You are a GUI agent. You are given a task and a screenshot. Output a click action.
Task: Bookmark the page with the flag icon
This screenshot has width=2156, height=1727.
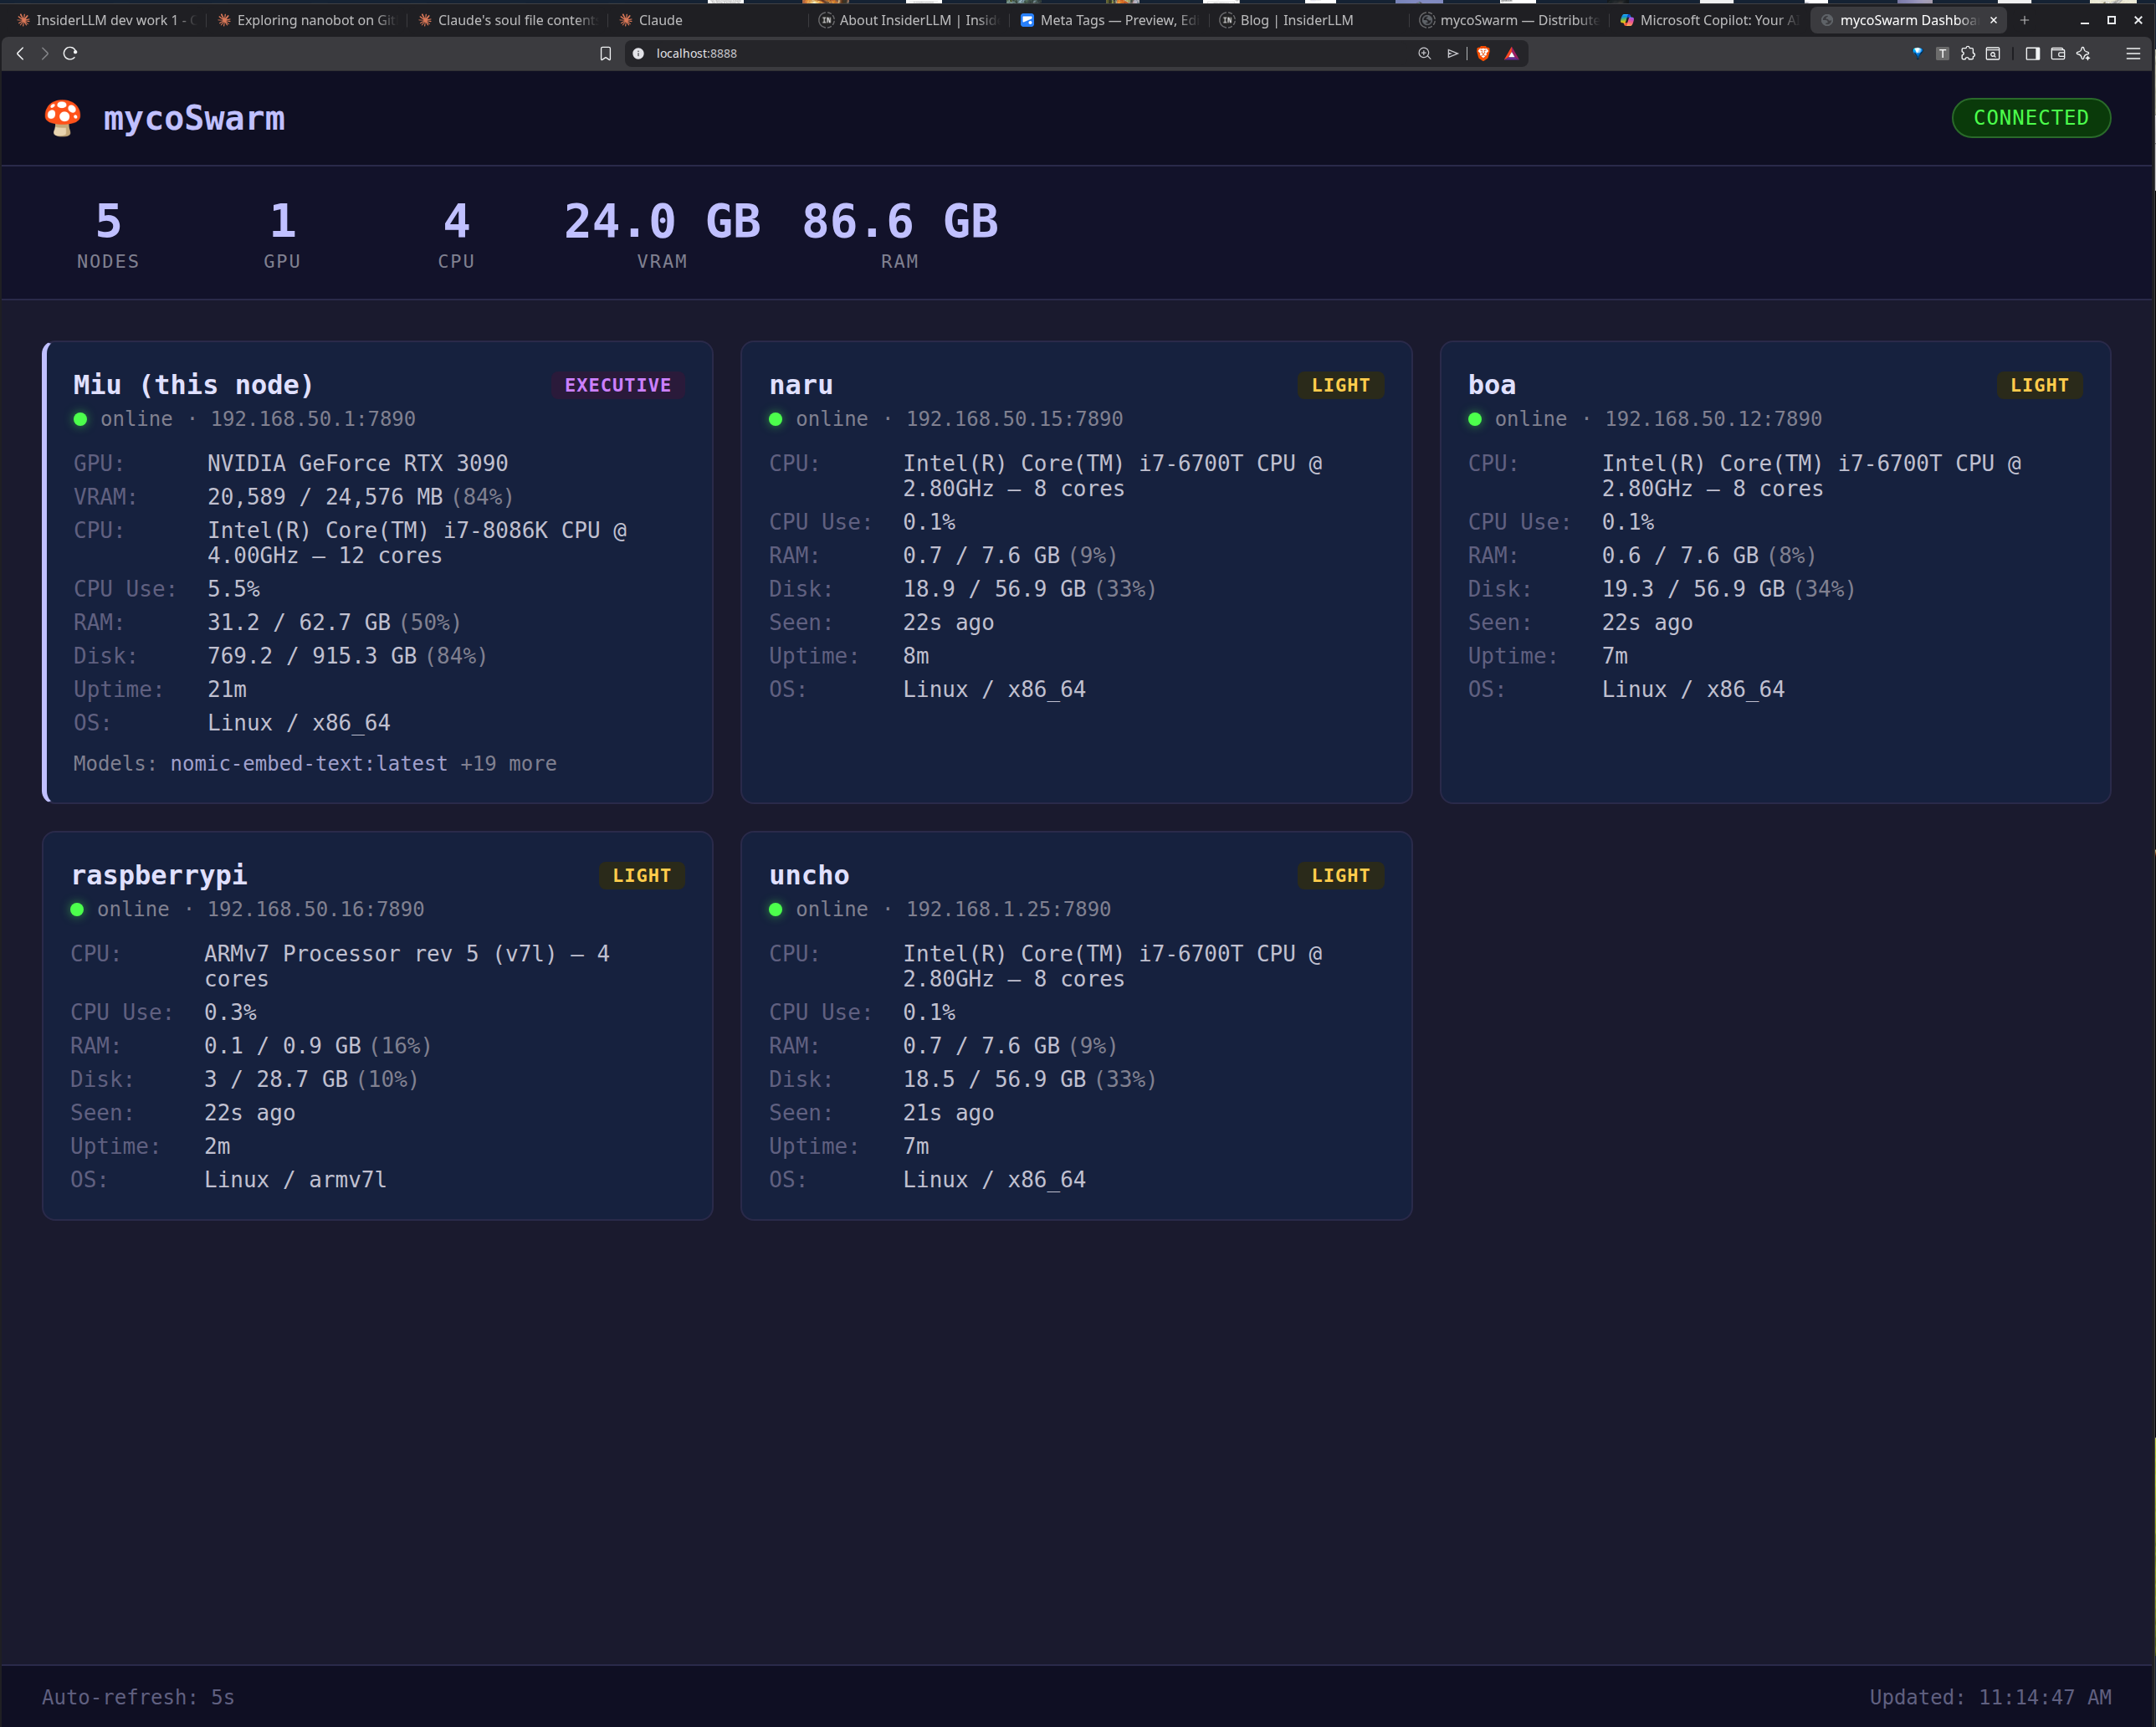coord(604,54)
